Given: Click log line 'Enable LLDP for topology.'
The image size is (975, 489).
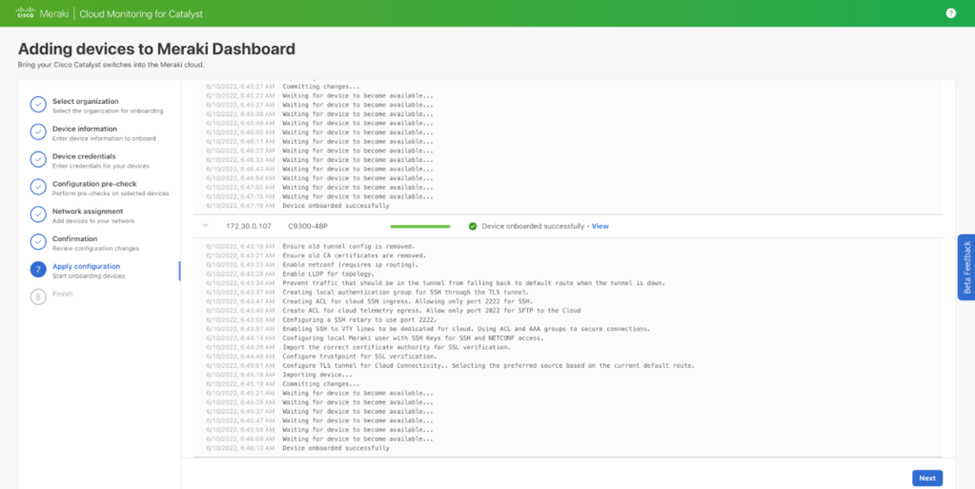Looking at the screenshot, I should tap(328, 274).
